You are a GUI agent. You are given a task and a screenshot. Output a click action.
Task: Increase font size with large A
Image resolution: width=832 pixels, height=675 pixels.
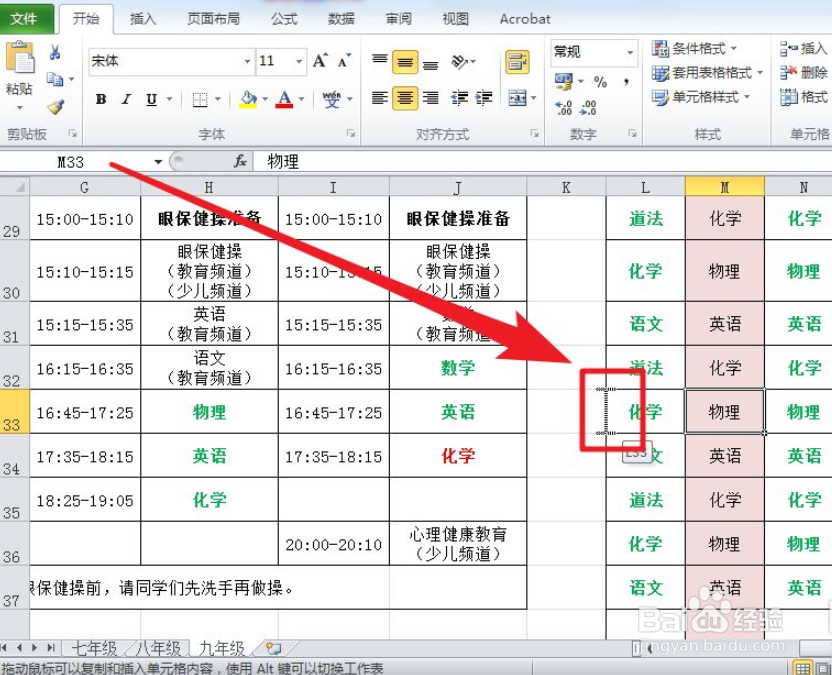coord(320,61)
